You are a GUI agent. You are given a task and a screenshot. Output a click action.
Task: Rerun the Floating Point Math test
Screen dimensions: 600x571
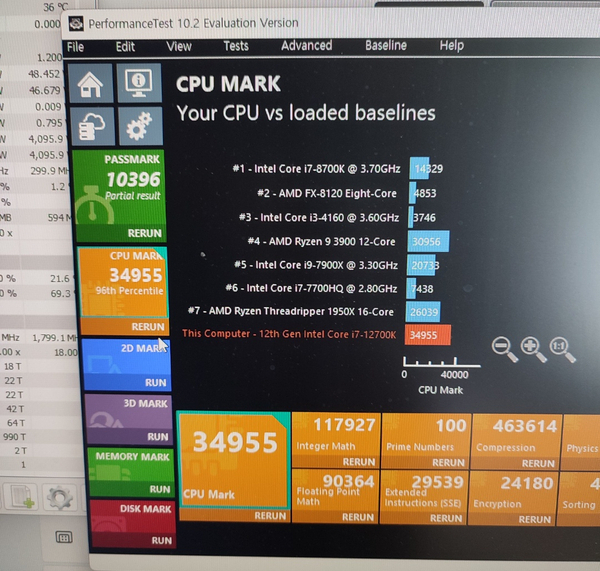coord(358,517)
